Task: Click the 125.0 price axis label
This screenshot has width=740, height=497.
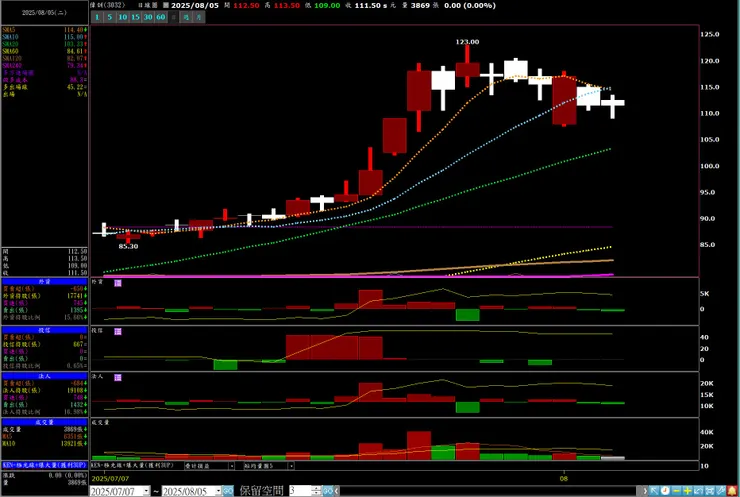Action: (710, 34)
